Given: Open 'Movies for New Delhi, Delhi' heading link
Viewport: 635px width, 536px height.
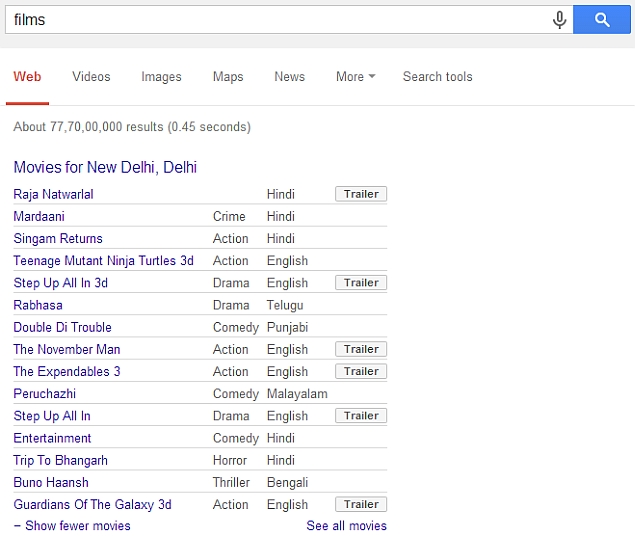Looking at the screenshot, I should pyautogui.click(x=105, y=167).
